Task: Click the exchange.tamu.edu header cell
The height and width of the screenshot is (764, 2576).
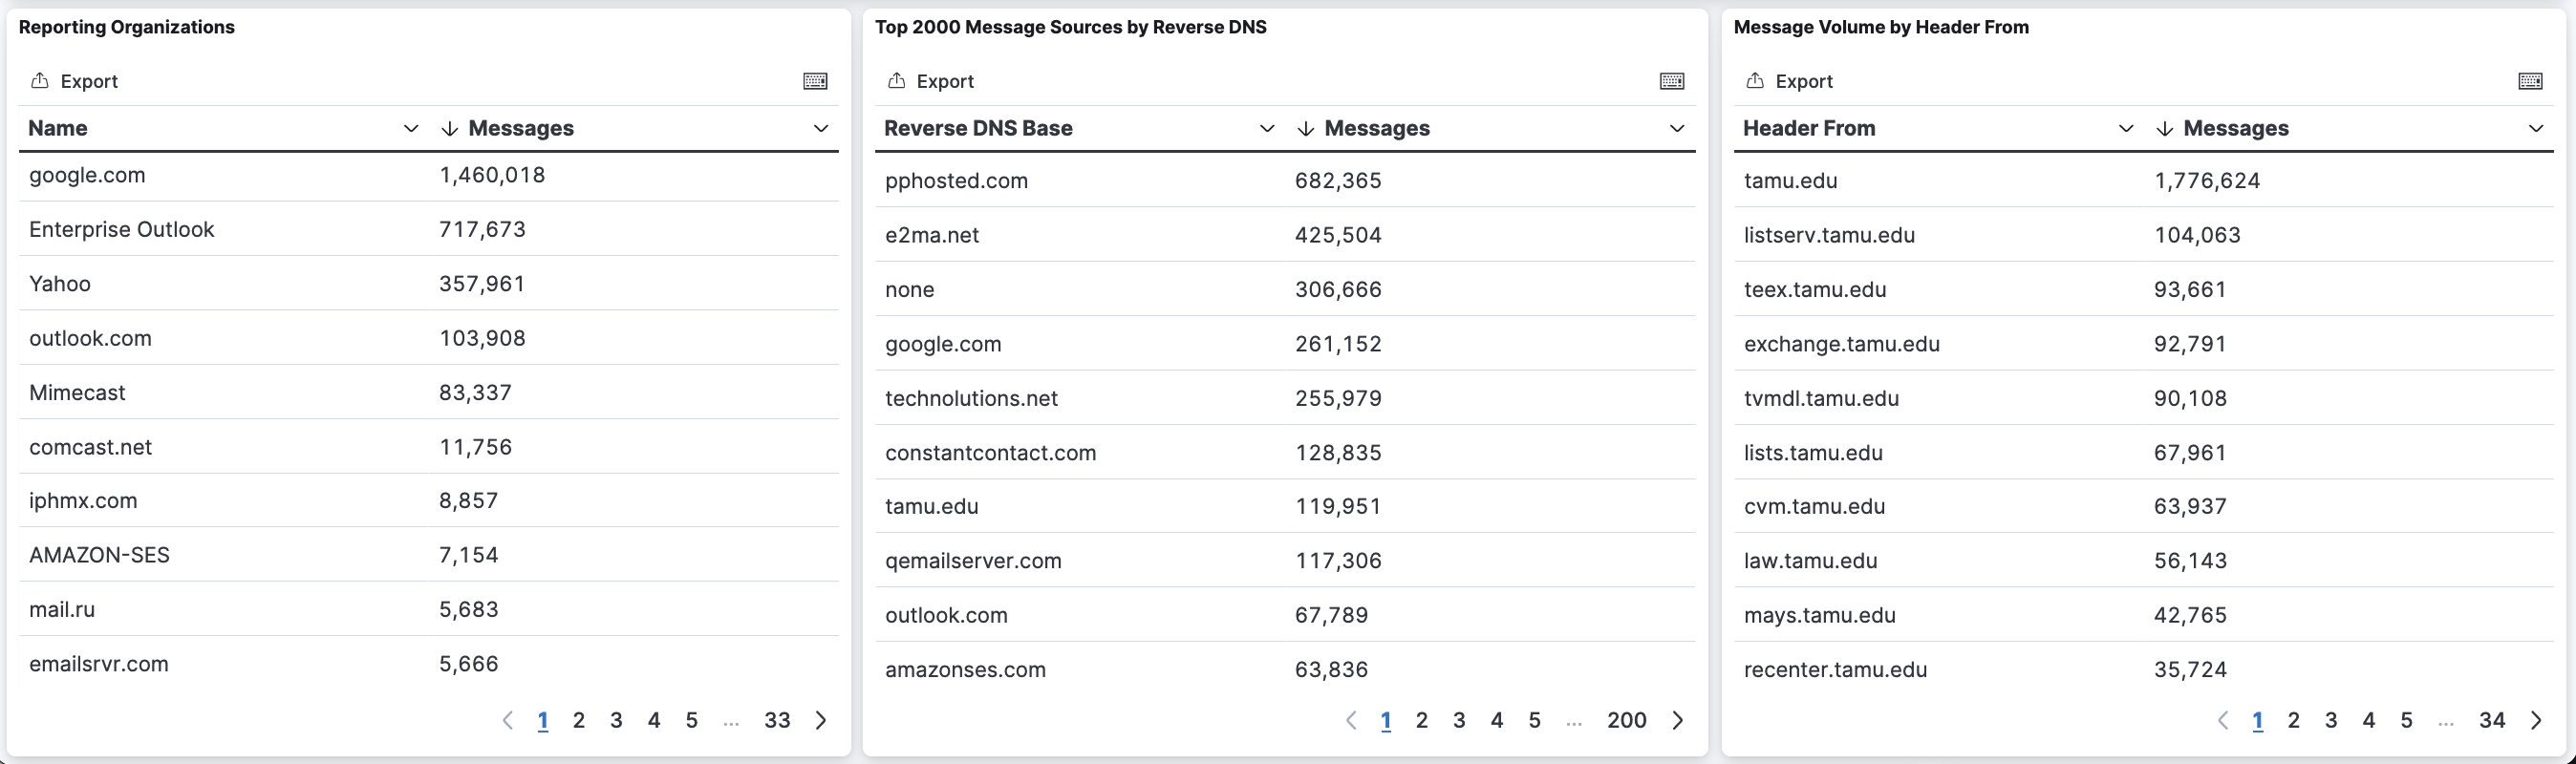Action: 1841,344
